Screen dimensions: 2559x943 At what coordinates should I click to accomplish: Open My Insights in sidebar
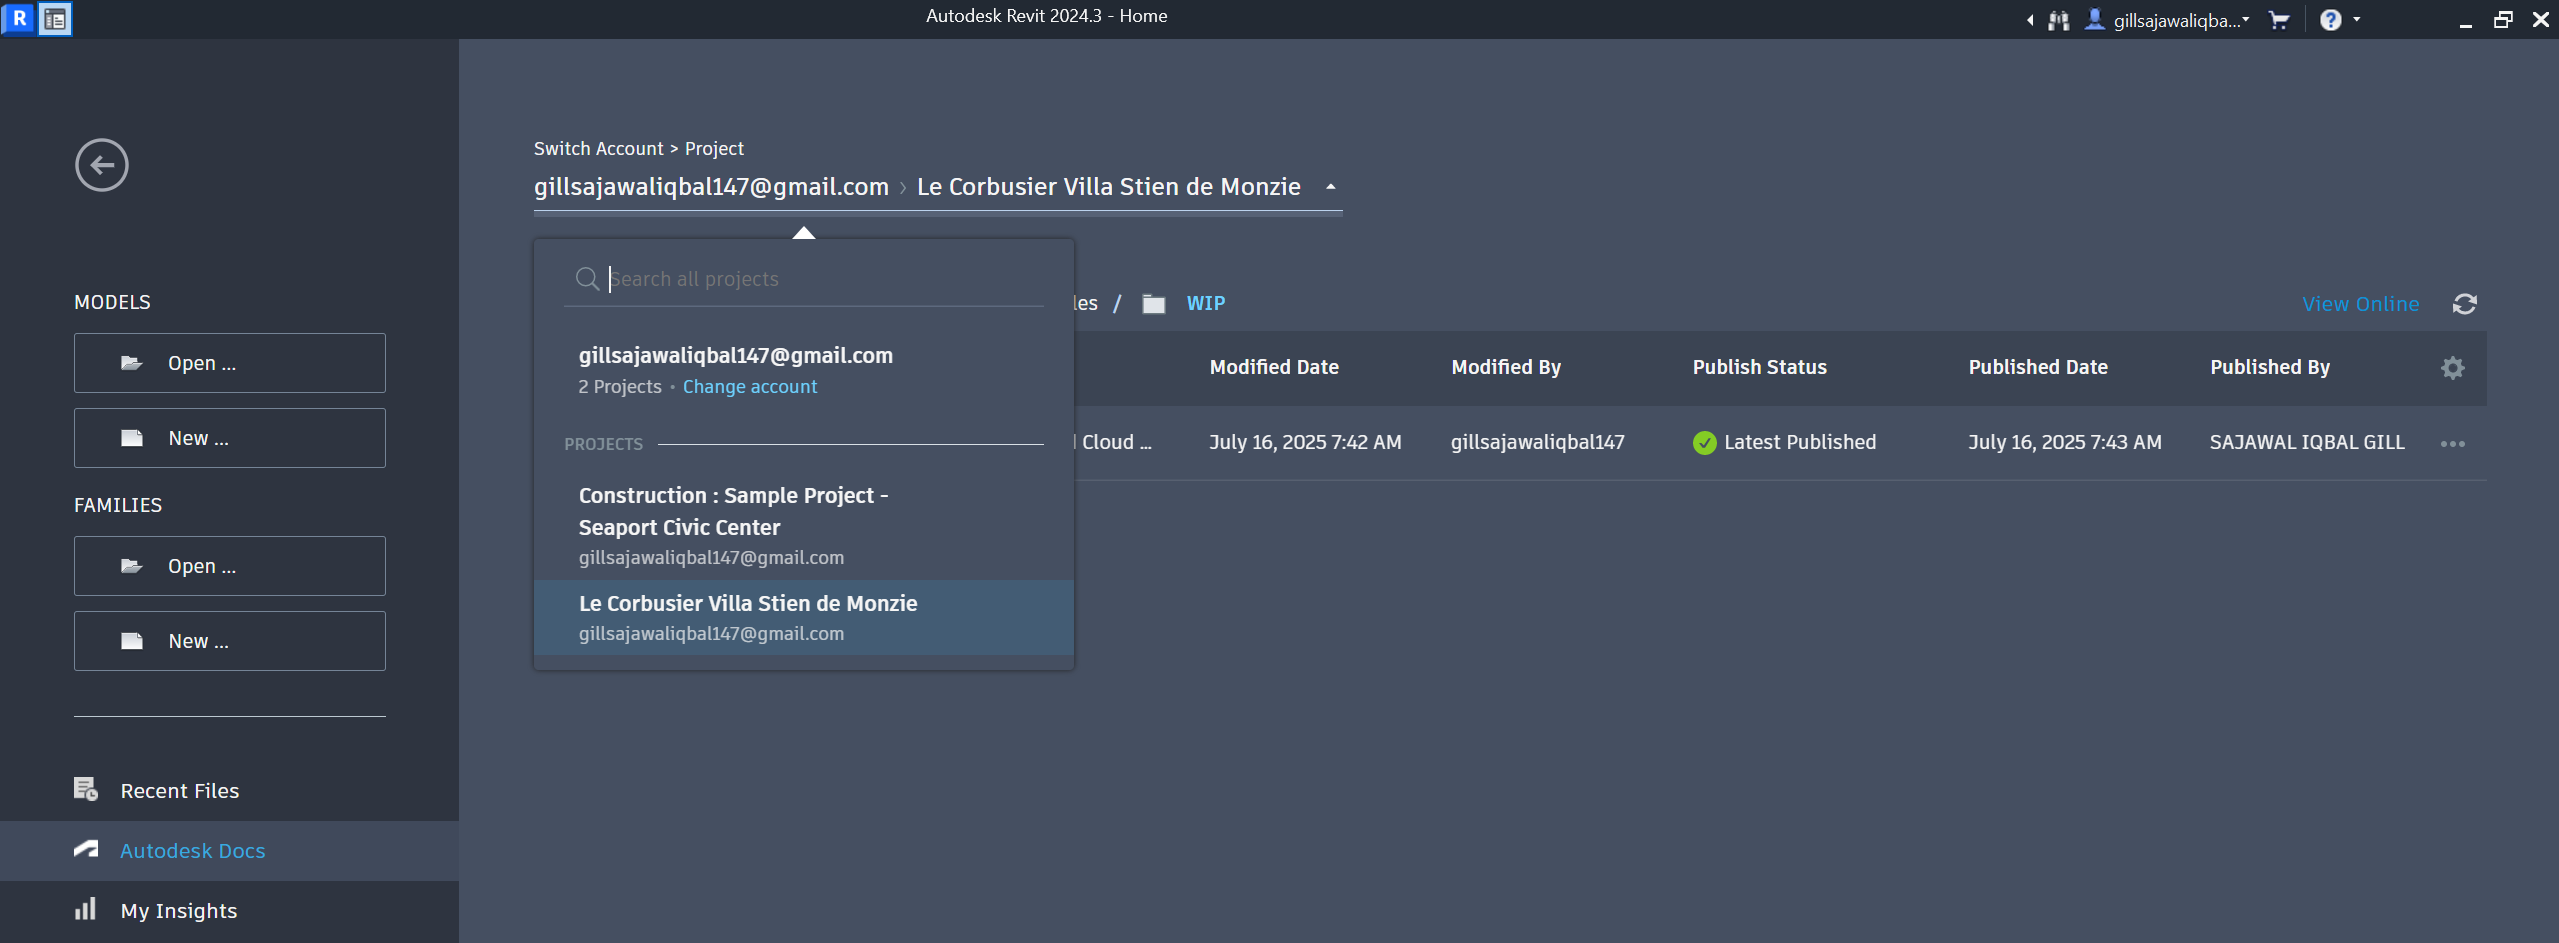pyautogui.click(x=229, y=911)
